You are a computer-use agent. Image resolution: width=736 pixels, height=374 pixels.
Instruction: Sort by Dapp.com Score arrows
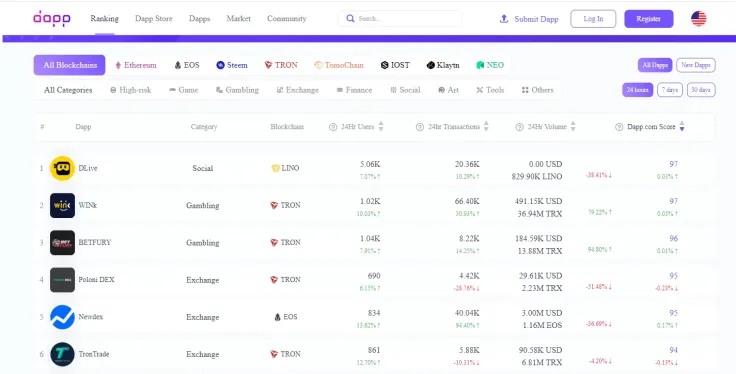click(x=682, y=126)
